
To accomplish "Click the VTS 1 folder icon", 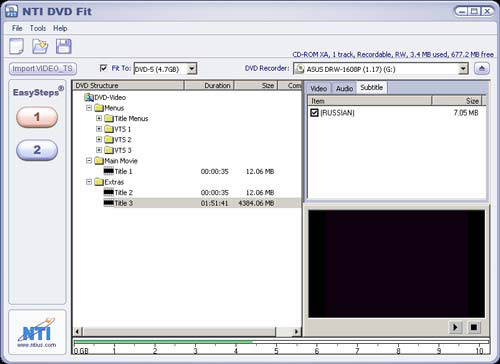I will point(109,129).
